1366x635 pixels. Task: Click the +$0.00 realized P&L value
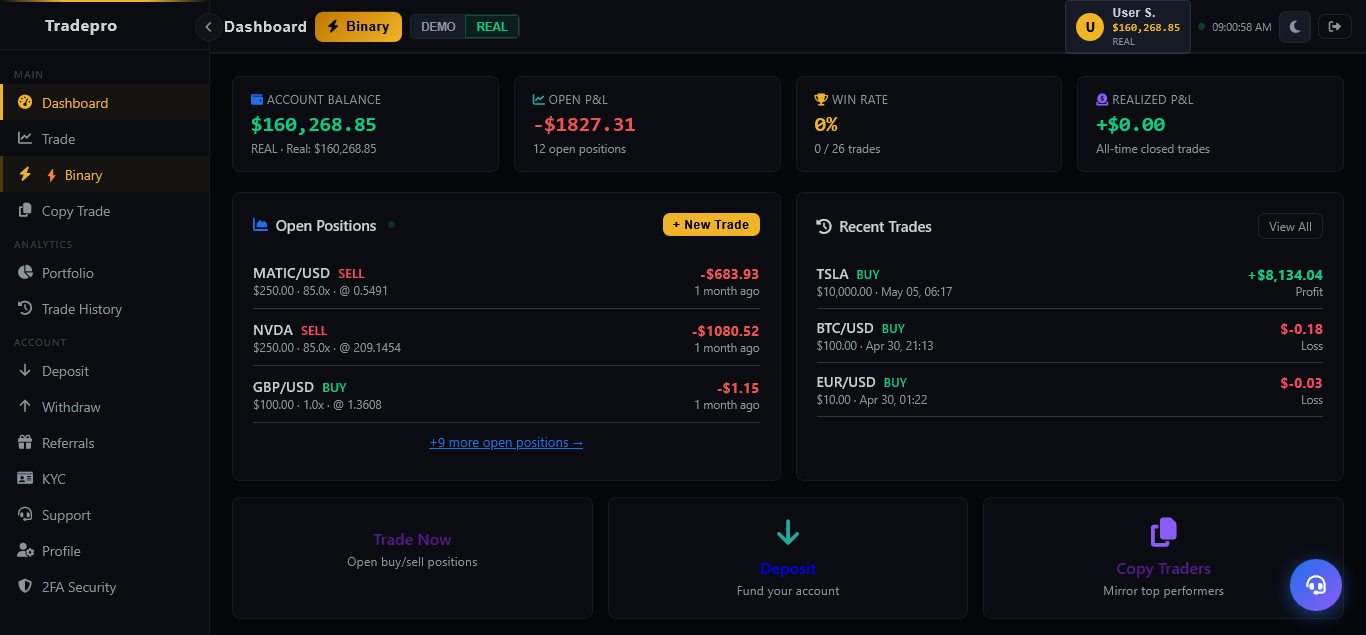pyautogui.click(x=1131, y=125)
